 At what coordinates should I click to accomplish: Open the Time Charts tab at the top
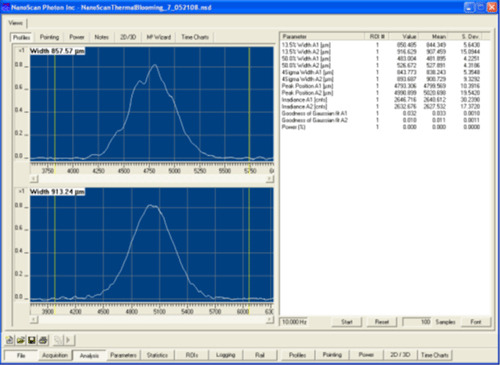pyautogui.click(x=195, y=37)
